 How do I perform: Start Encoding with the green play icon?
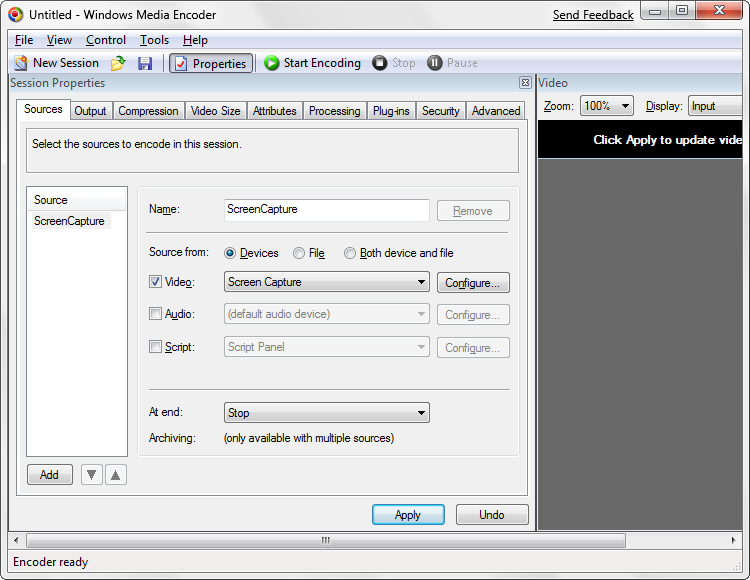point(272,63)
